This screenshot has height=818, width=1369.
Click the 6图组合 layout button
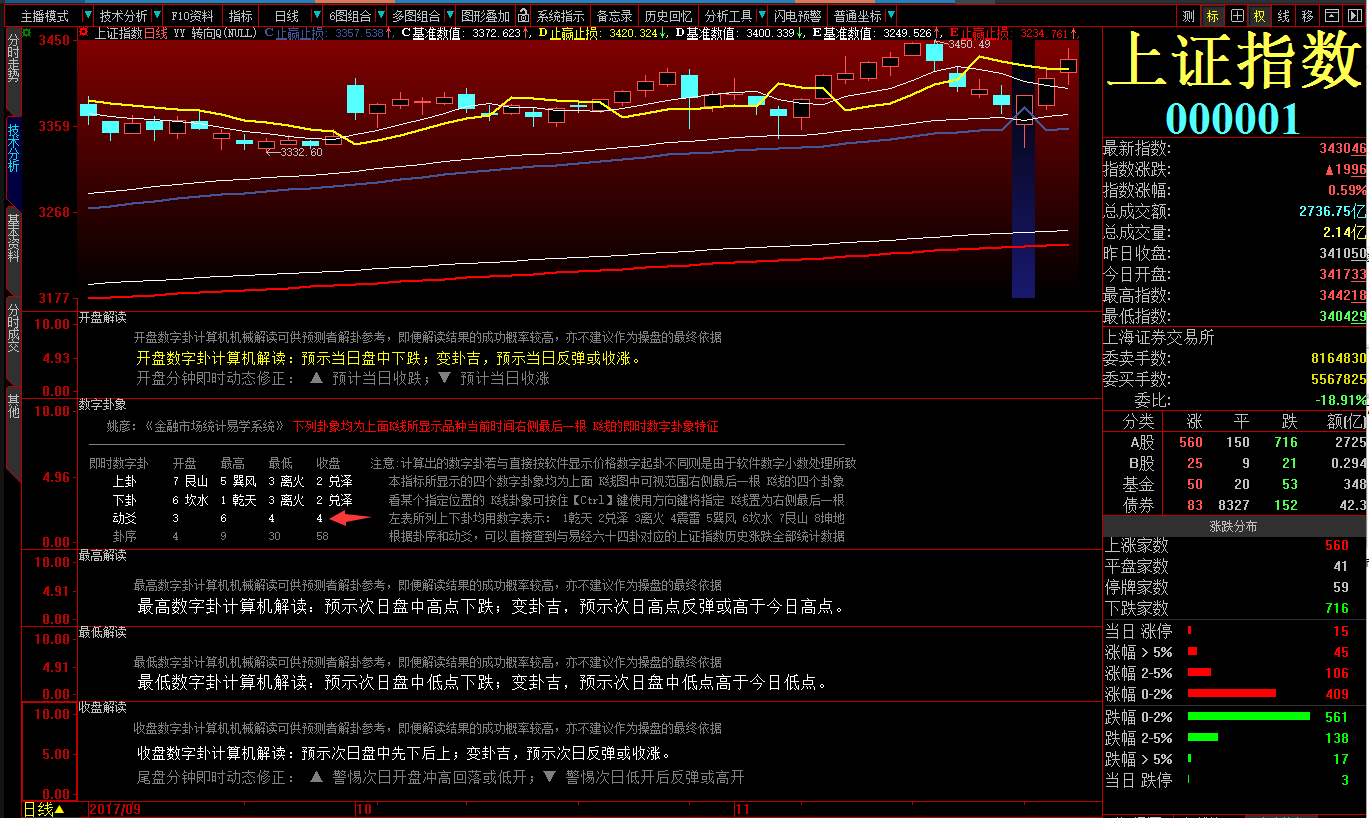pos(350,16)
